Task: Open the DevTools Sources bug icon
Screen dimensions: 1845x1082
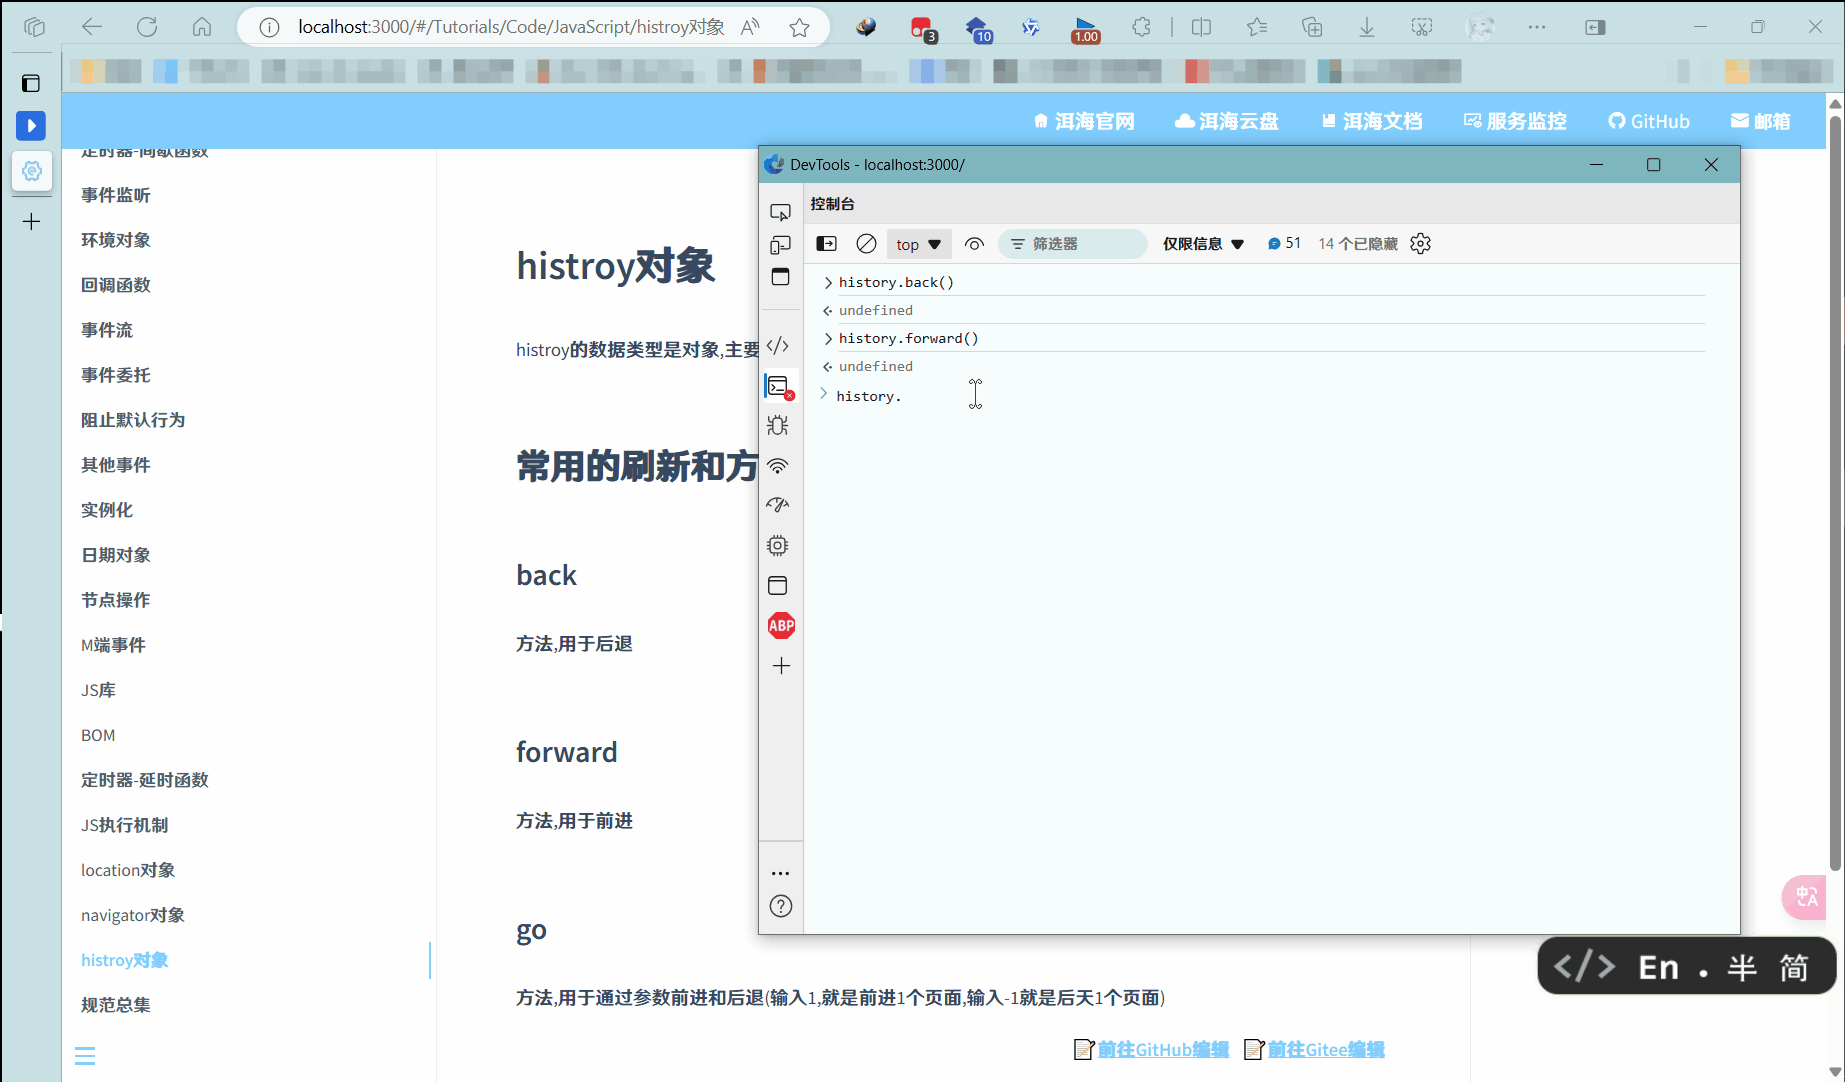Action: [778, 425]
